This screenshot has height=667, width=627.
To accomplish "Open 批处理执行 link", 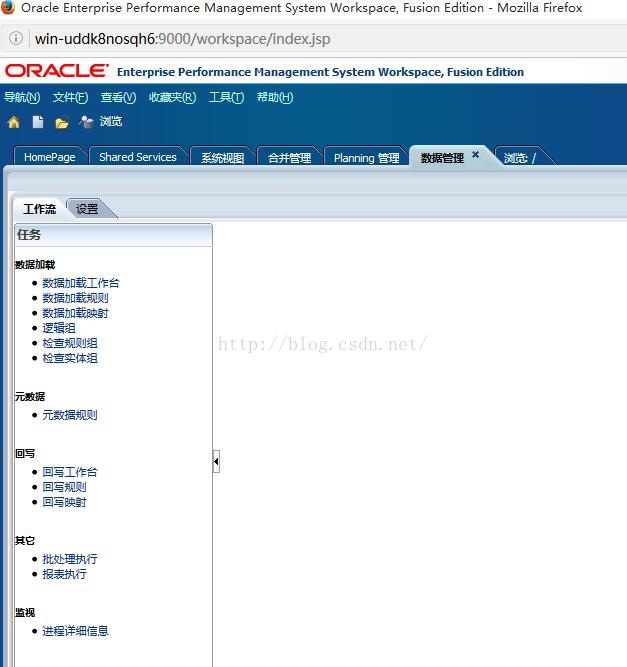I will (70, 559).
